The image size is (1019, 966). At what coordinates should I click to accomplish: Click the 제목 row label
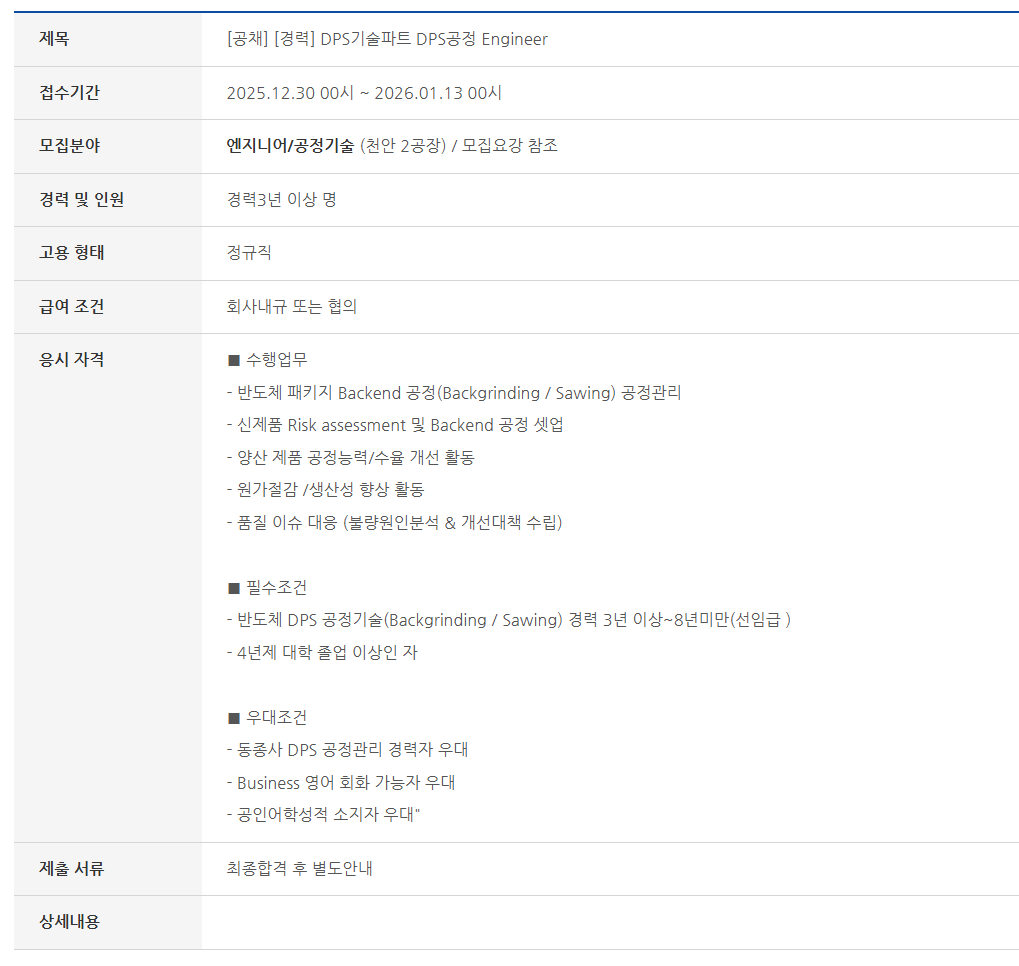pos(54,39)
